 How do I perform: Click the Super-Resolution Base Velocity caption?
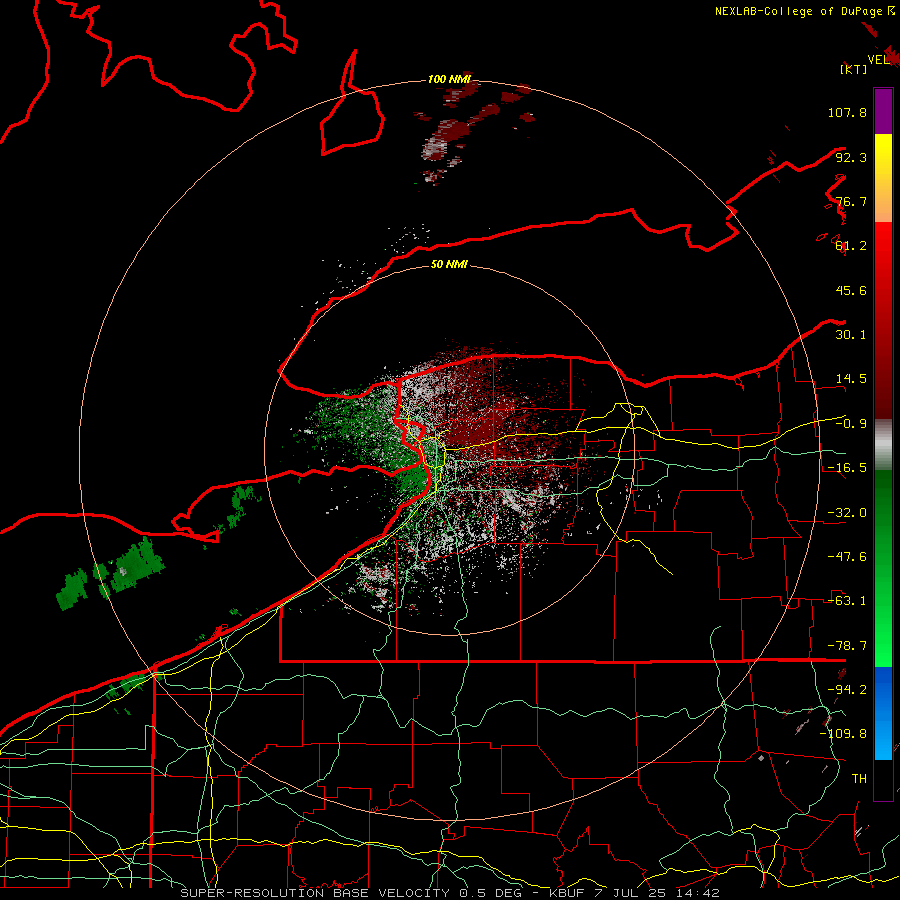pyautogui.click(x=449, y=893)
